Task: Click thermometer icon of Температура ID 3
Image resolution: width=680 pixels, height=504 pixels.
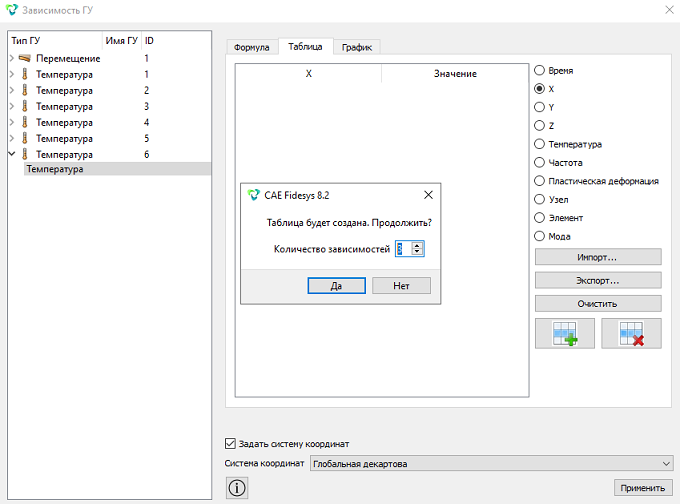Action: 25,106
